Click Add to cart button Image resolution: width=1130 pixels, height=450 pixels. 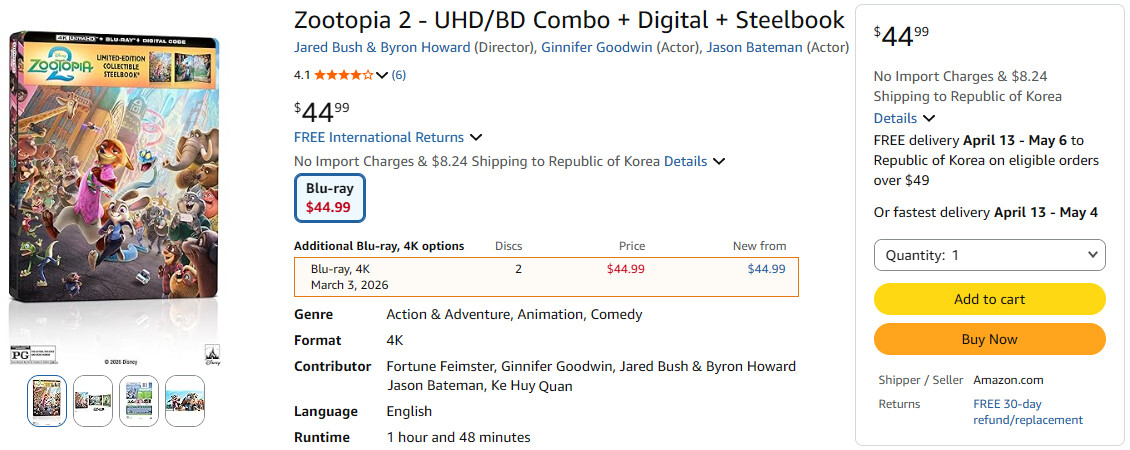[989, 299]
